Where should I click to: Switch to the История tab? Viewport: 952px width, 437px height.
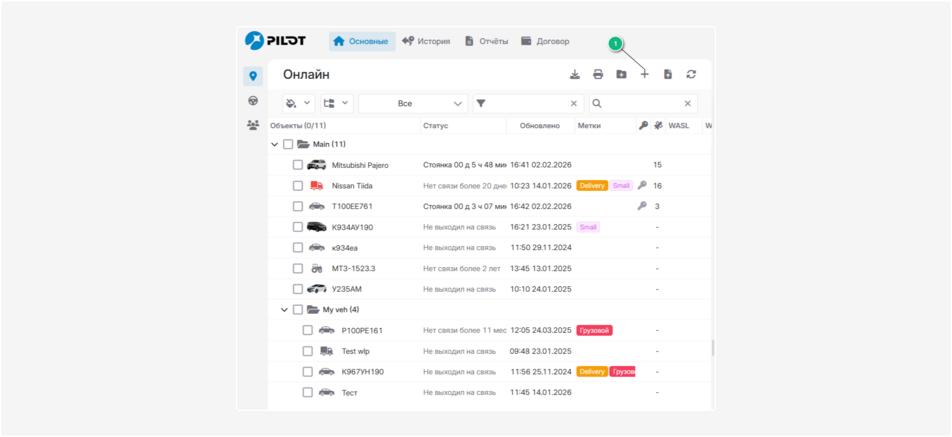[426, 42]
